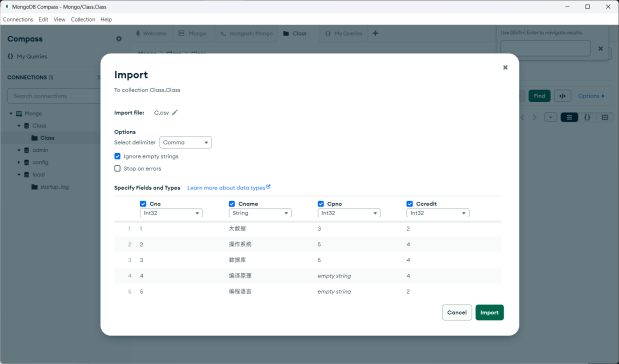
Task: Expand the config database
Action: (19, 163)
